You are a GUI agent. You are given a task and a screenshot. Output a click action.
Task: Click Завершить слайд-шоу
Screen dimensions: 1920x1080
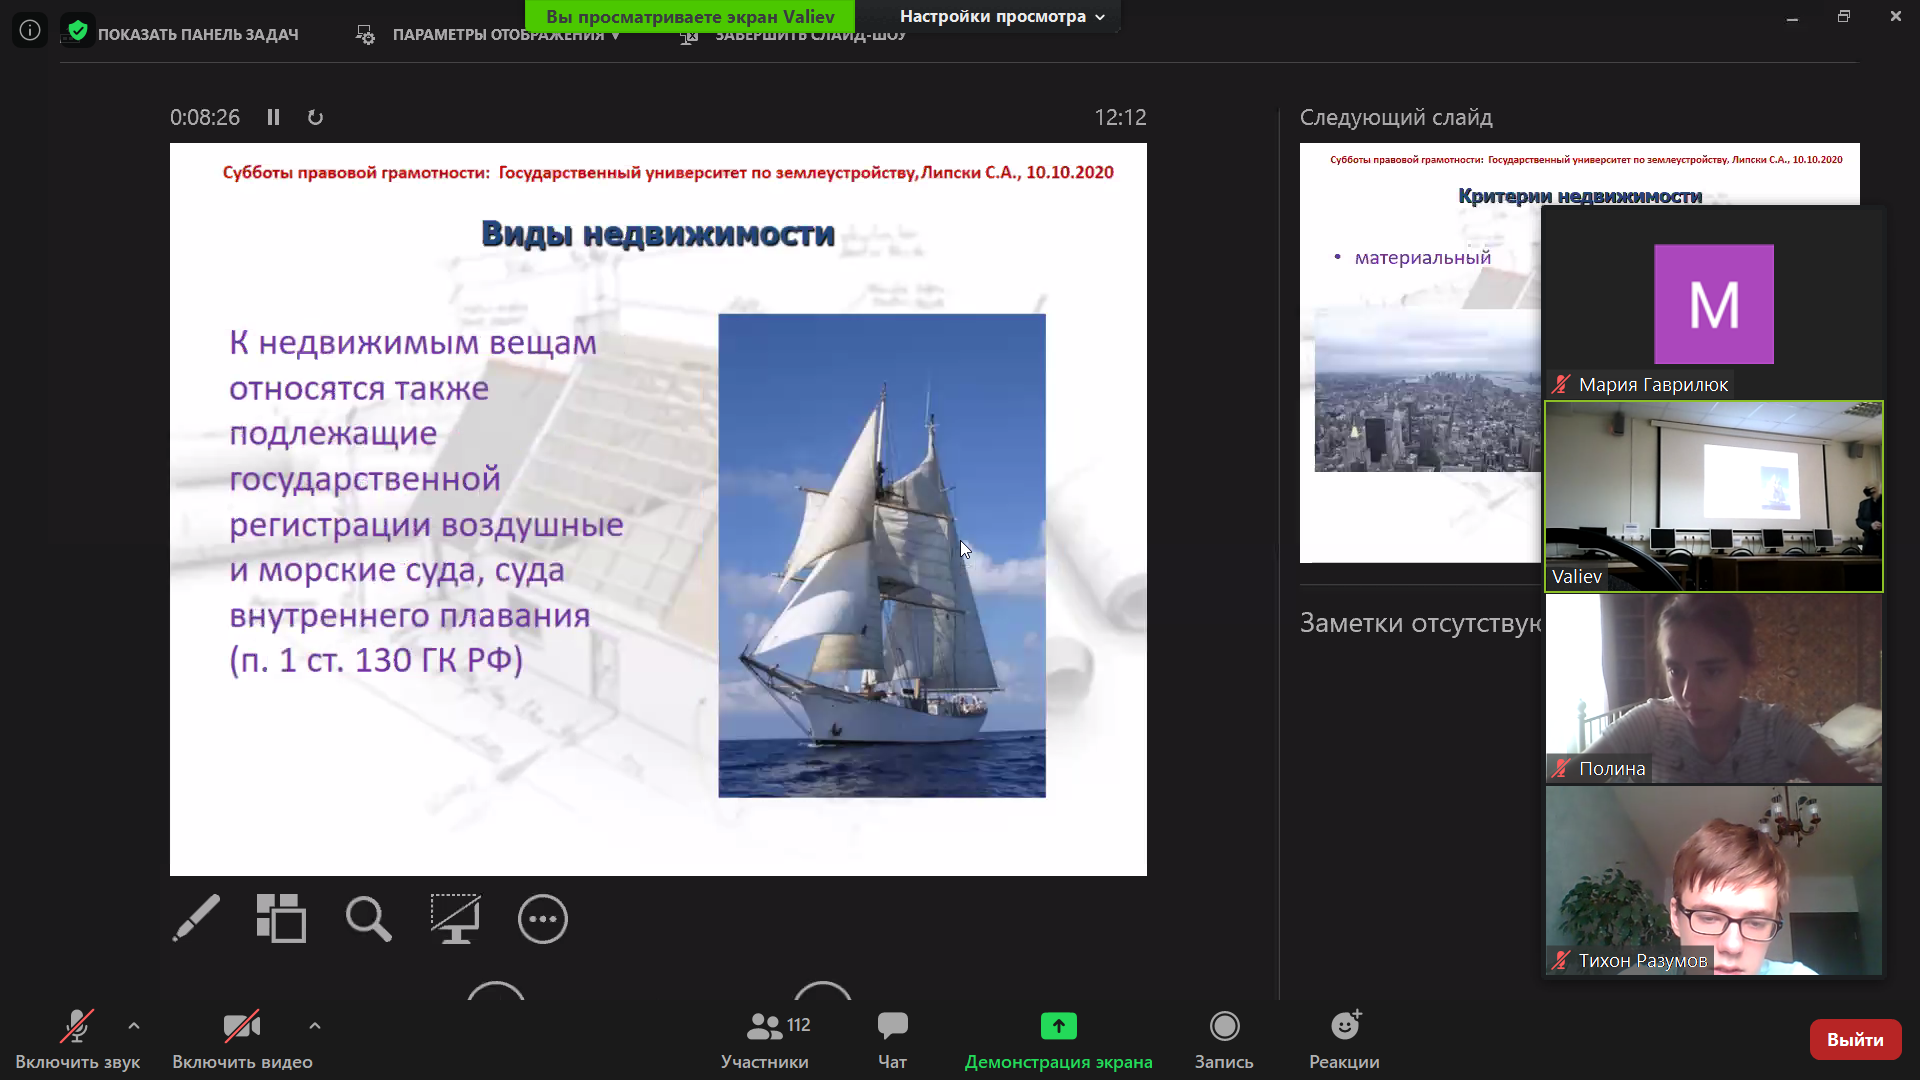(795, 36)
